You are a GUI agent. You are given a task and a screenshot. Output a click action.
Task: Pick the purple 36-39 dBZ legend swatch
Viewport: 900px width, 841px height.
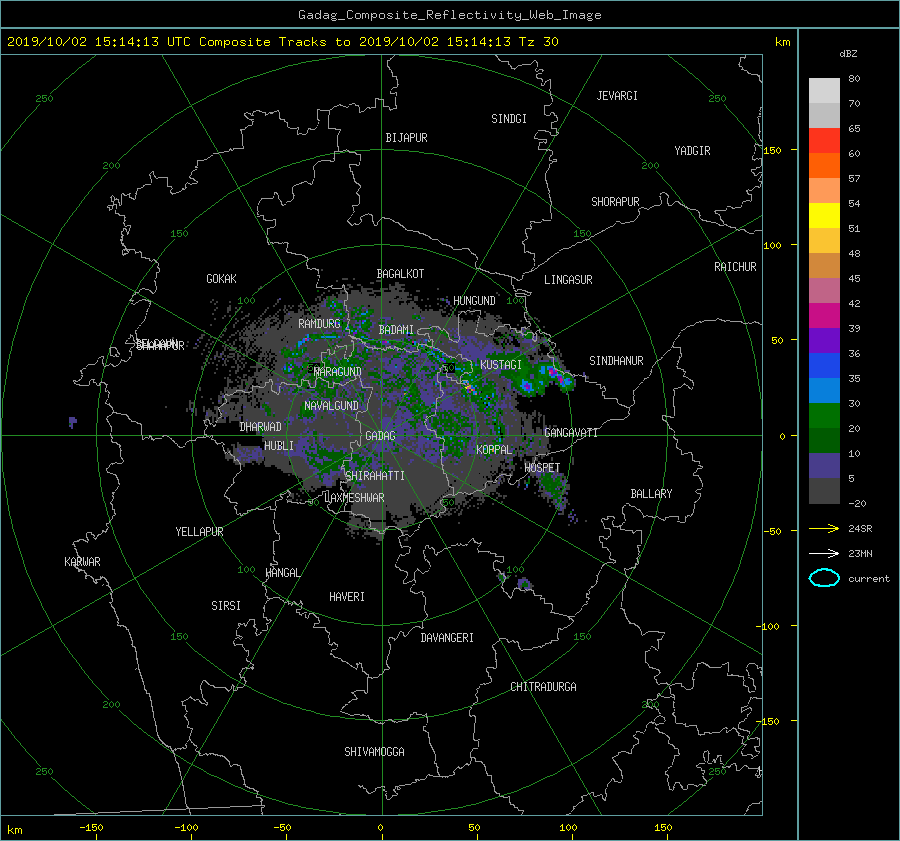824,340
